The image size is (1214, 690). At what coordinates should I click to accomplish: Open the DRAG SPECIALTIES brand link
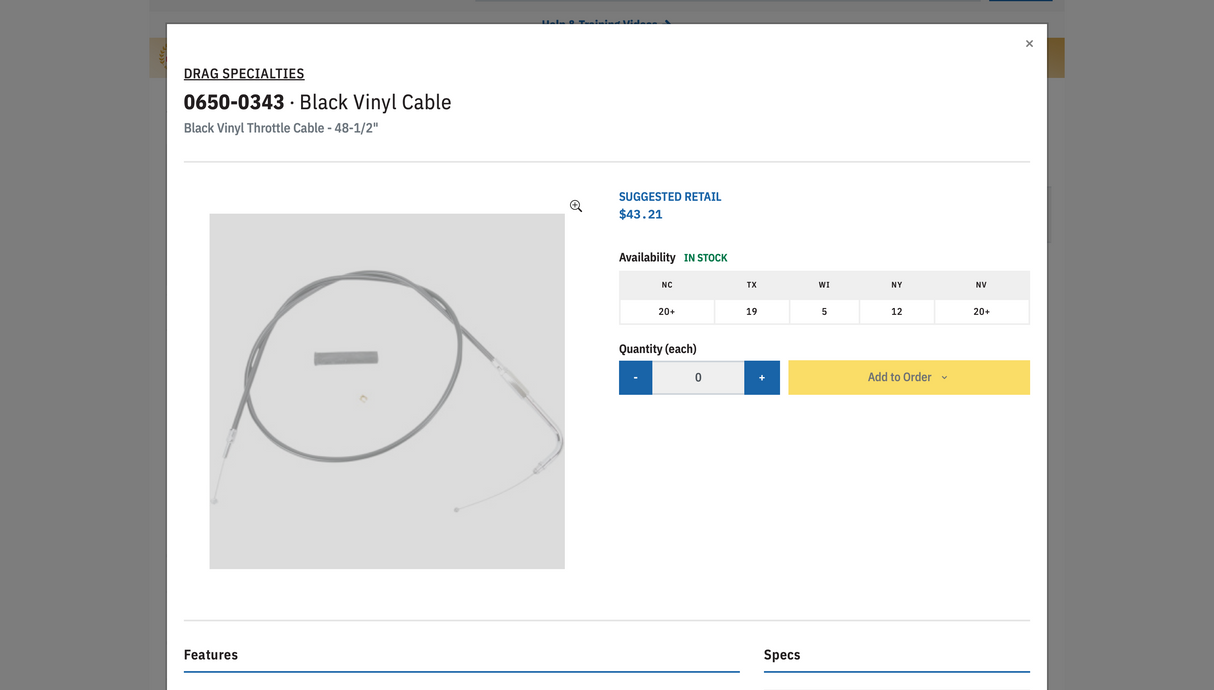[244, 74]
